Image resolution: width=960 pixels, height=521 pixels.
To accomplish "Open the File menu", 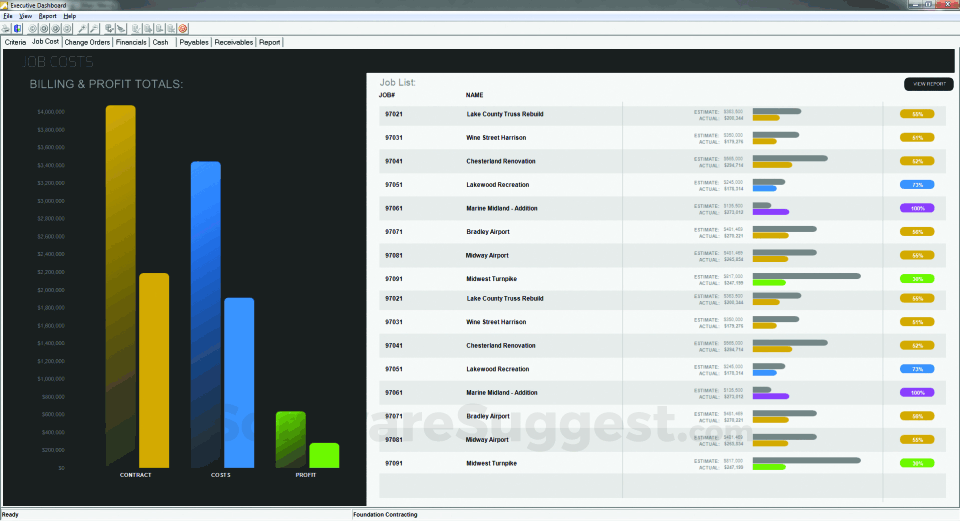I will coord(8,16).
